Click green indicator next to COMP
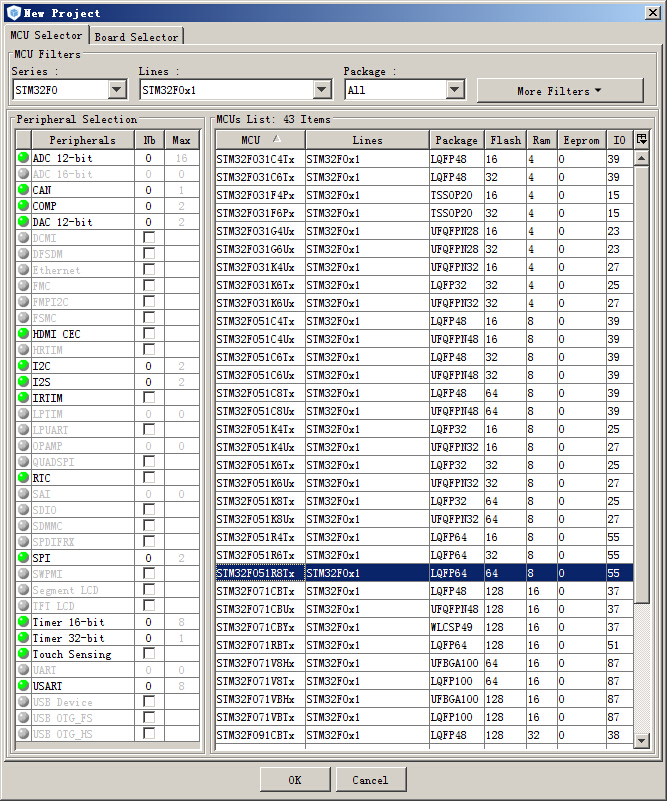The width and height of the screenshot is (667, 801). coord(23,206)
